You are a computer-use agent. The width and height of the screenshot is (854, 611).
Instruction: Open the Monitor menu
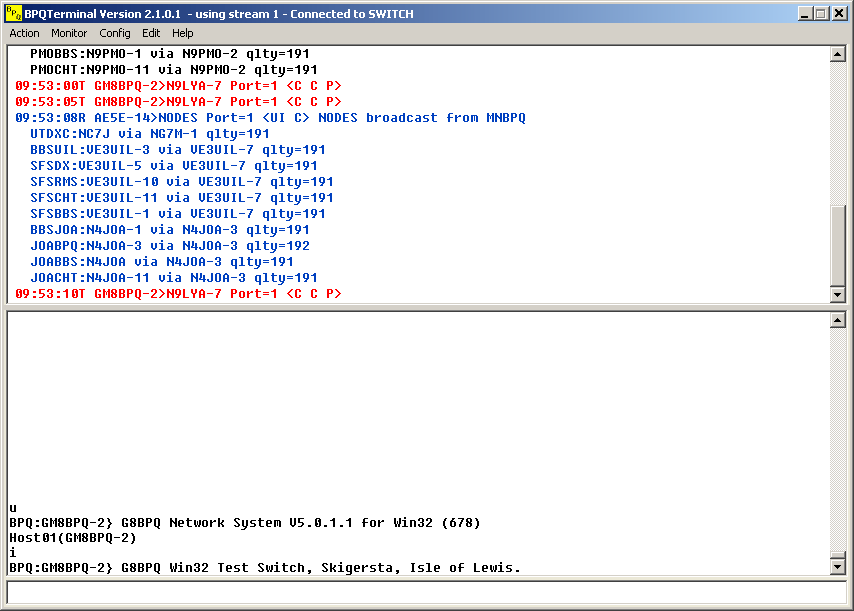[69, 33]
